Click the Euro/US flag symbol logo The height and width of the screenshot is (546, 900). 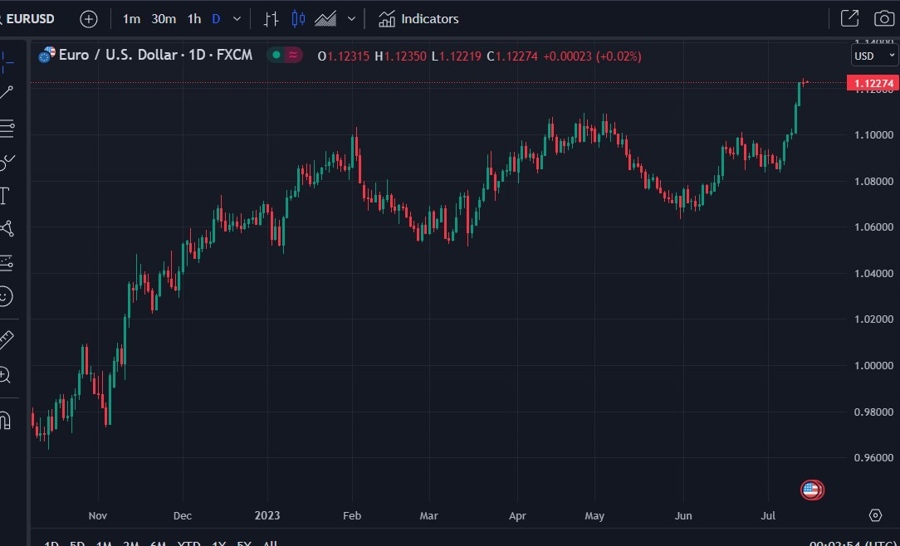46,55
